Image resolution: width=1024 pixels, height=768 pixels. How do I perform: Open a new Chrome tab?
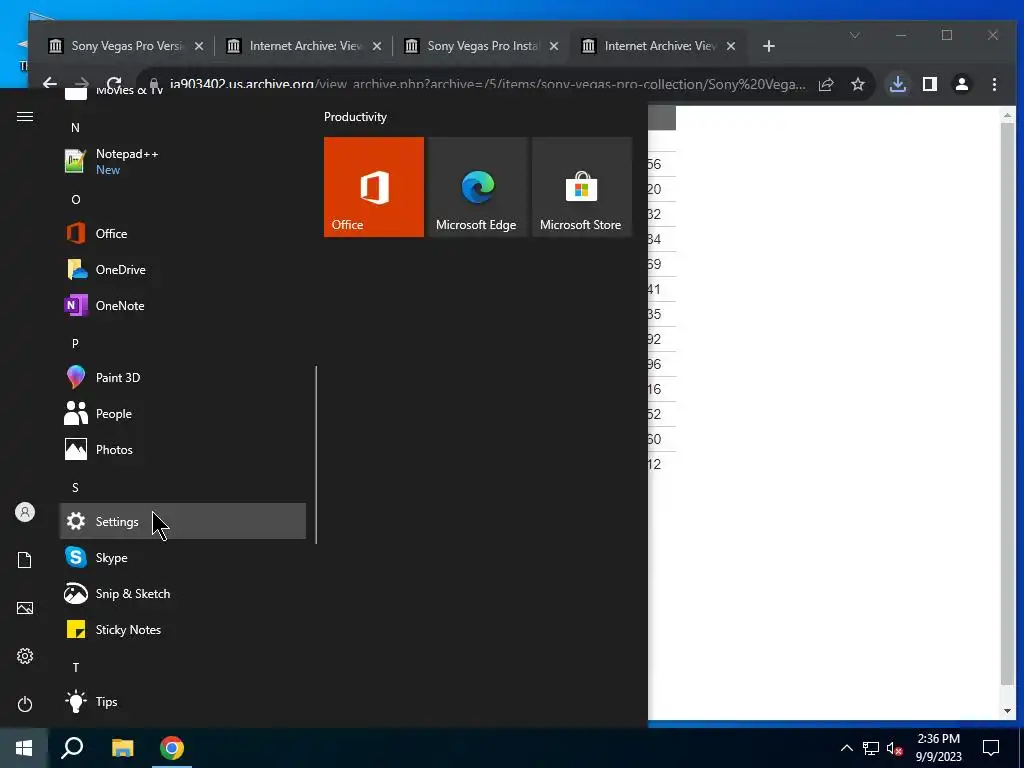point(769,46)
